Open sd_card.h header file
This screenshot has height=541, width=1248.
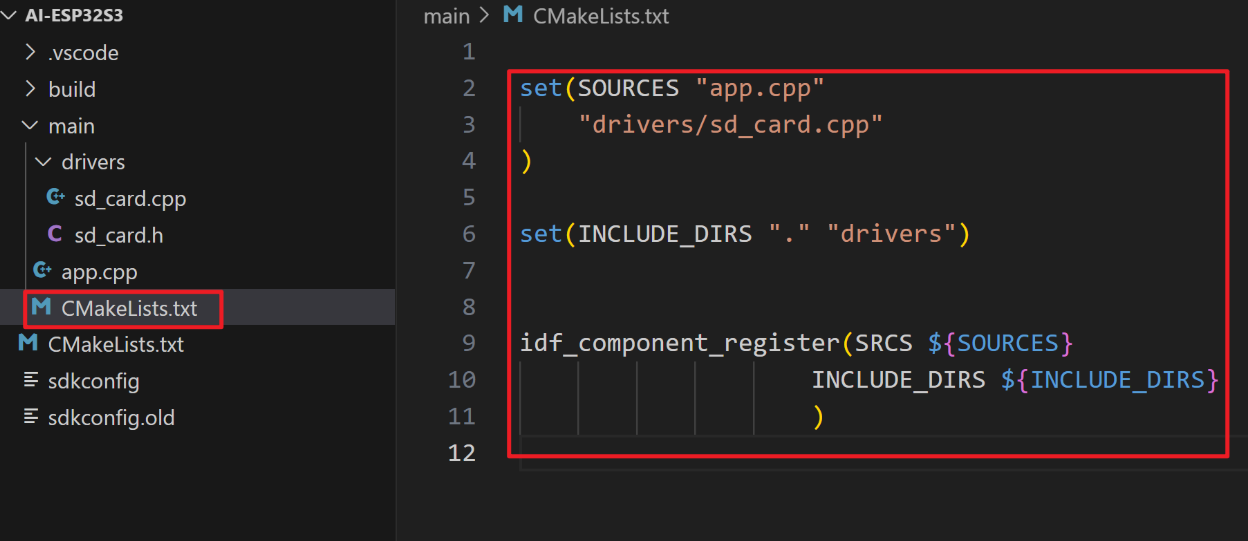(117, 235)
